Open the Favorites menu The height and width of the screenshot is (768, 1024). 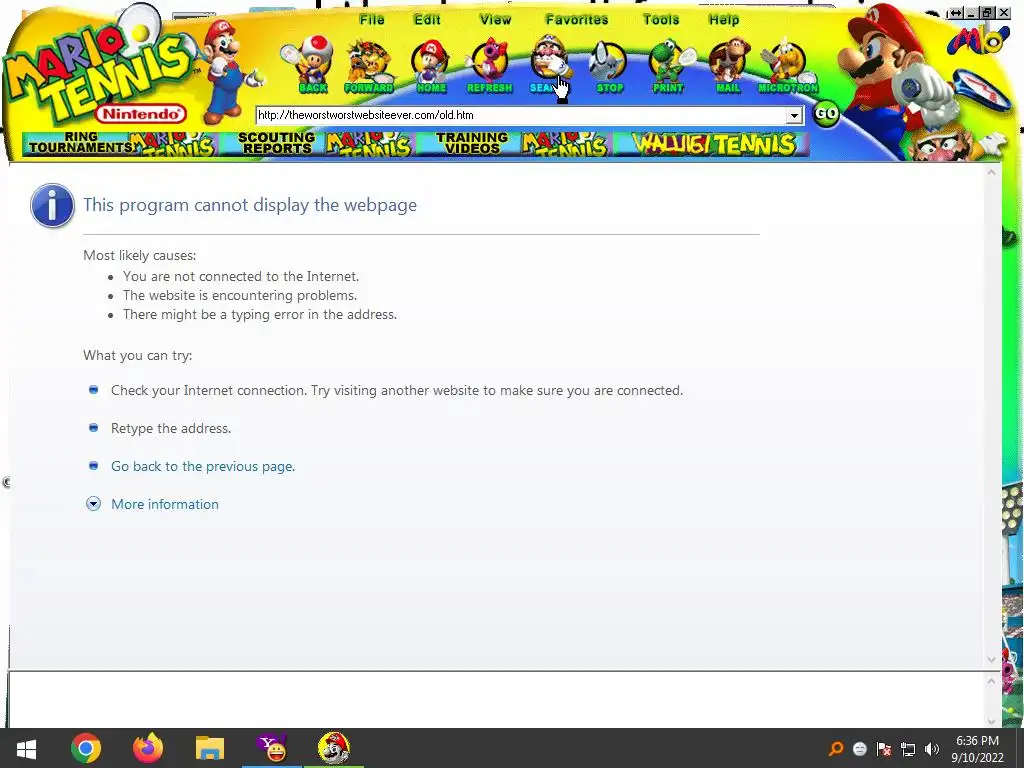[577, 20]
